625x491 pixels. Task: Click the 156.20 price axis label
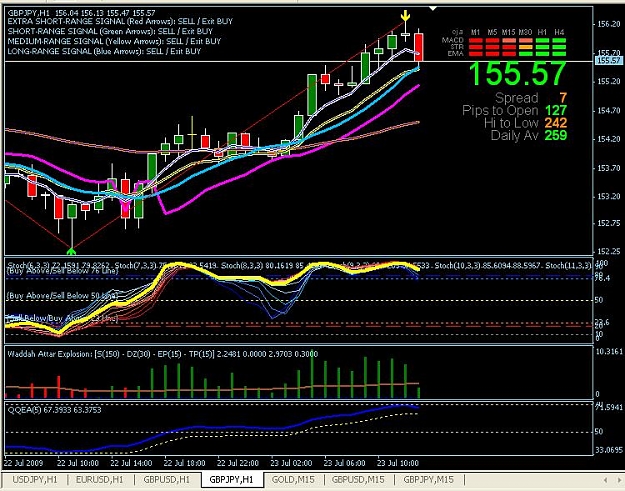pos(609,24)
